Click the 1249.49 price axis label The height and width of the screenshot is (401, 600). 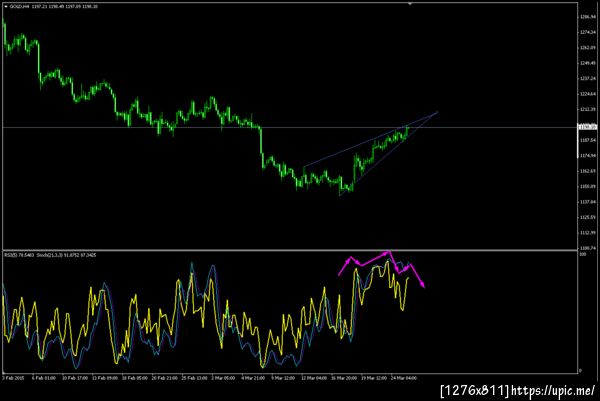(x=588, y=63)
